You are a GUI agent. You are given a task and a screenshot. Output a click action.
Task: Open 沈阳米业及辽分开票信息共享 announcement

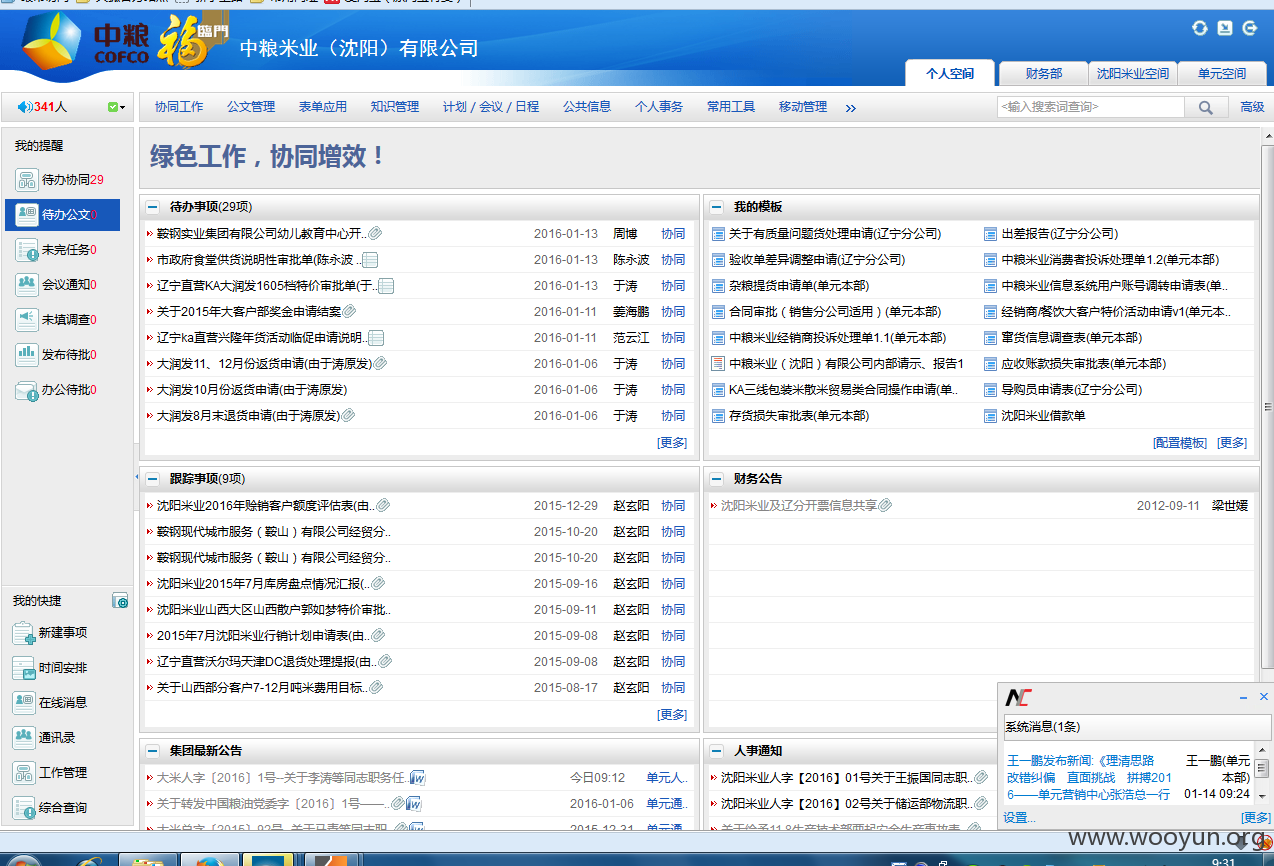[799, 506]
